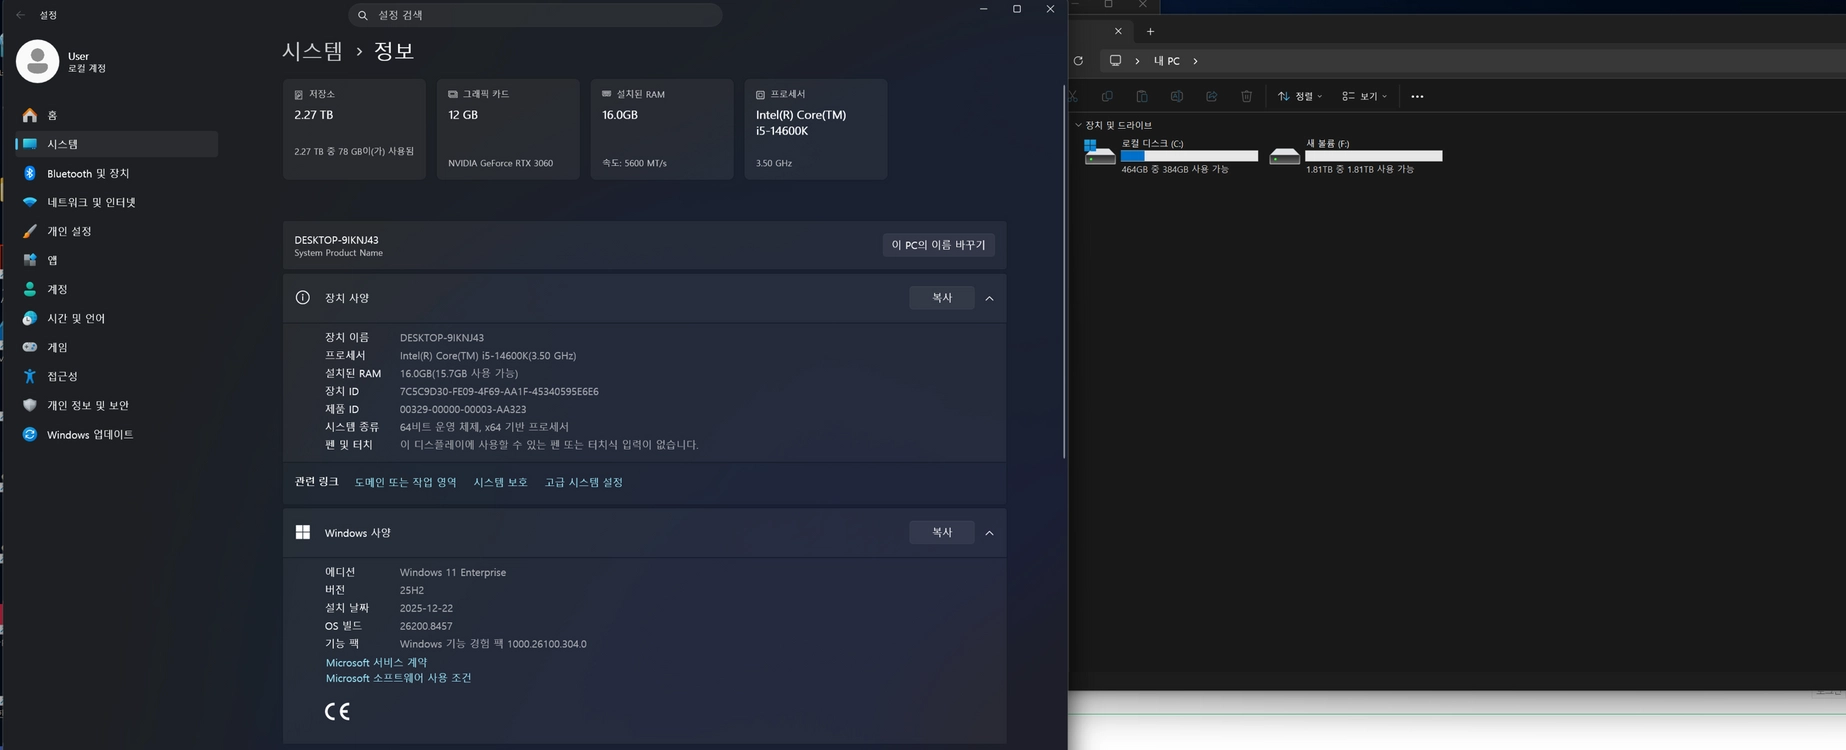
Task: Go to 네트워크 및 인터넷 settings
Action: click(x=117, y=202)
